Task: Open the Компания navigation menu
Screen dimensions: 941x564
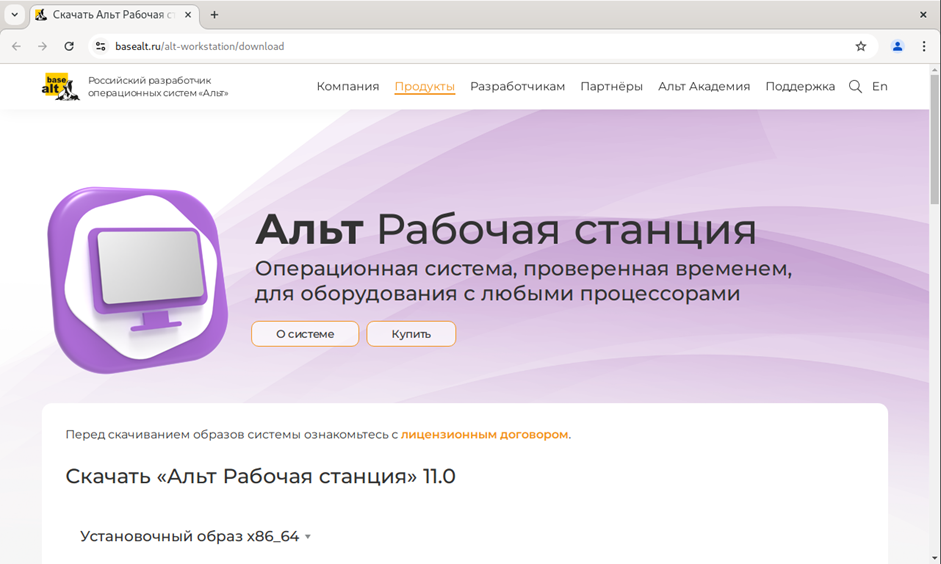Action: pos(347,87)
